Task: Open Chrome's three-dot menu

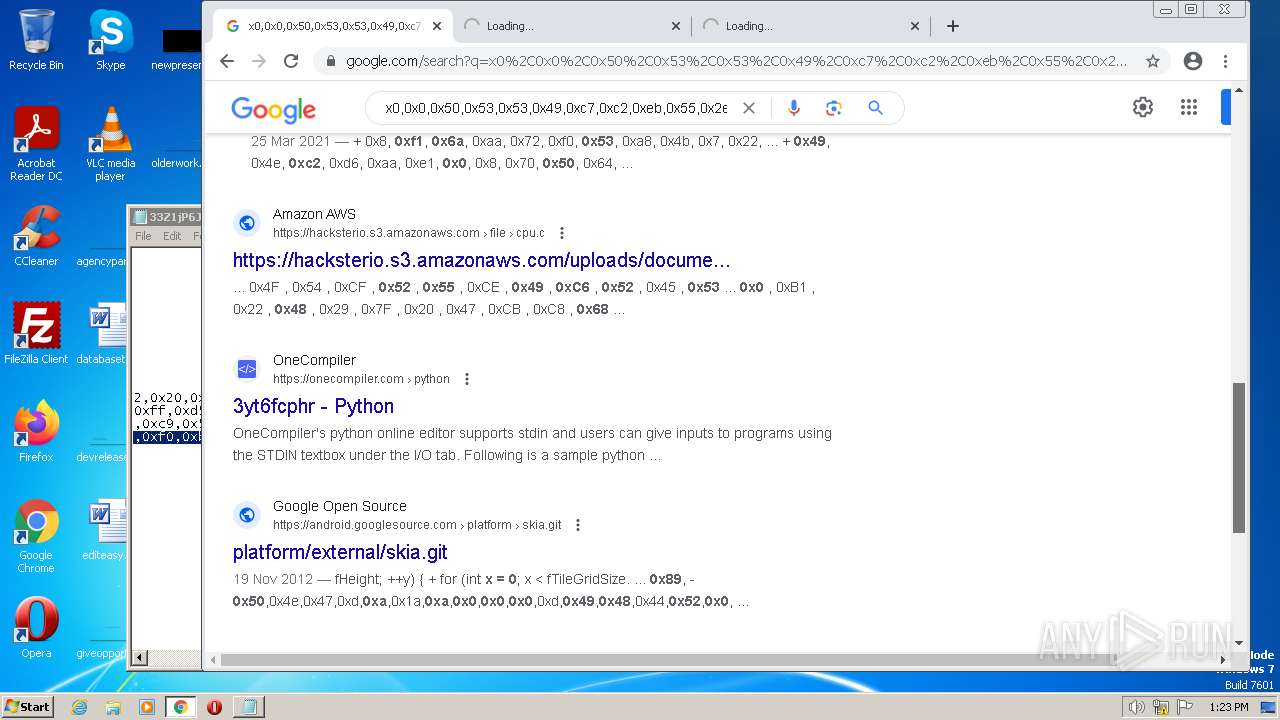Action: click(1225, 61)
